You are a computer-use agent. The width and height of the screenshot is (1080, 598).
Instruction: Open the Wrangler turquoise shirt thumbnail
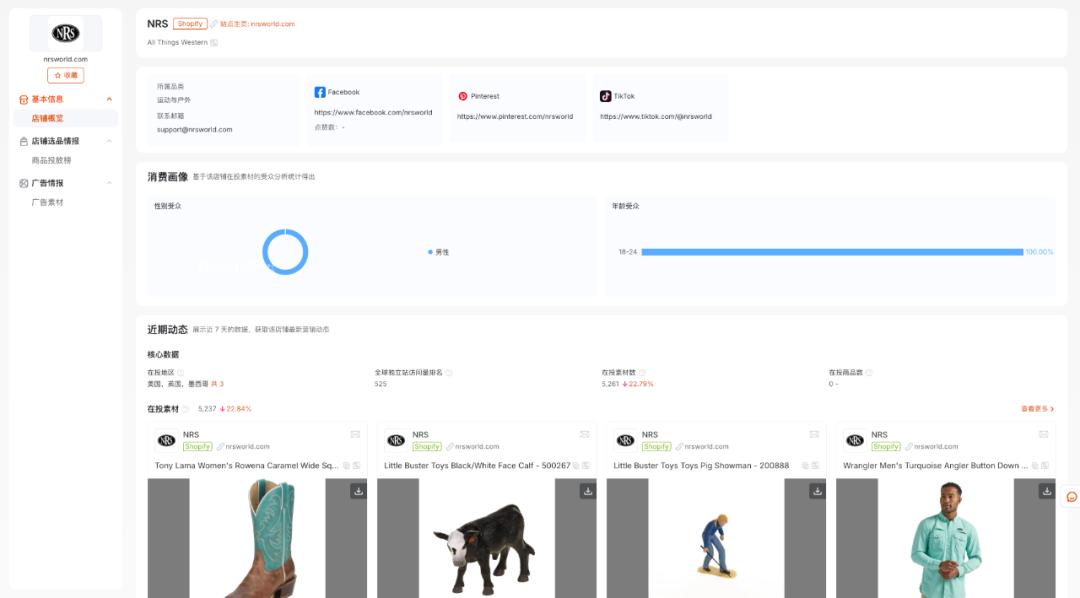point(946,538)
